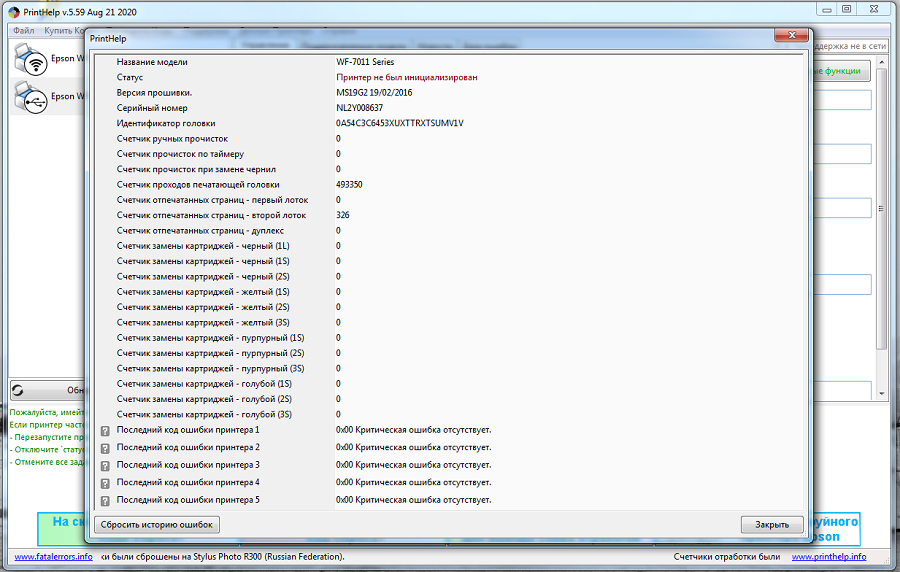900x572 pixels.
Task: Open www.printhelp.info link
Action: tap(829, 557)
